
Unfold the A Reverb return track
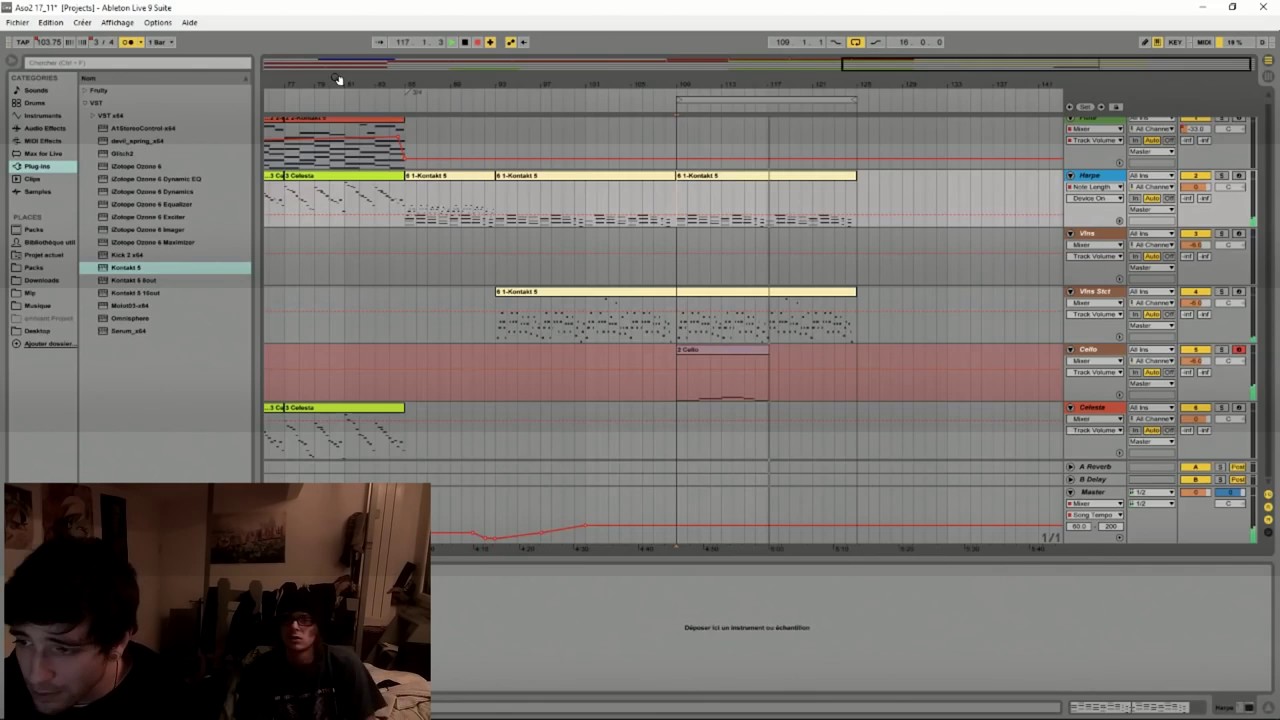click(x=1070, y=467)
